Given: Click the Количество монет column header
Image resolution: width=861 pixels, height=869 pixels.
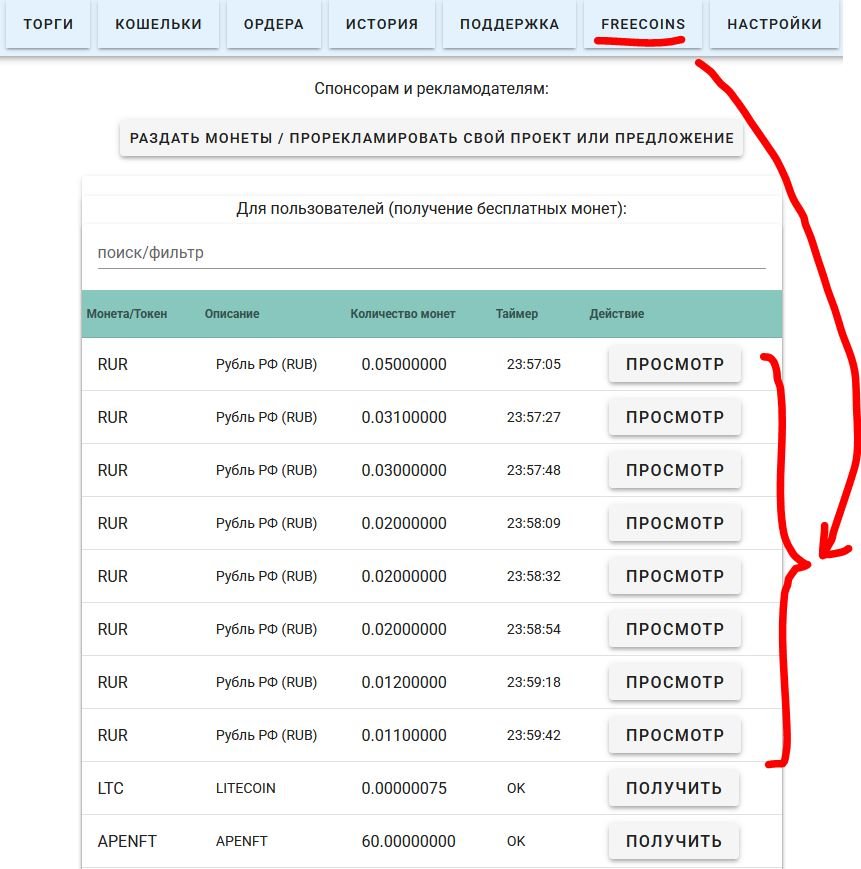Looking at the screenshot, I should tap(402, 314).
